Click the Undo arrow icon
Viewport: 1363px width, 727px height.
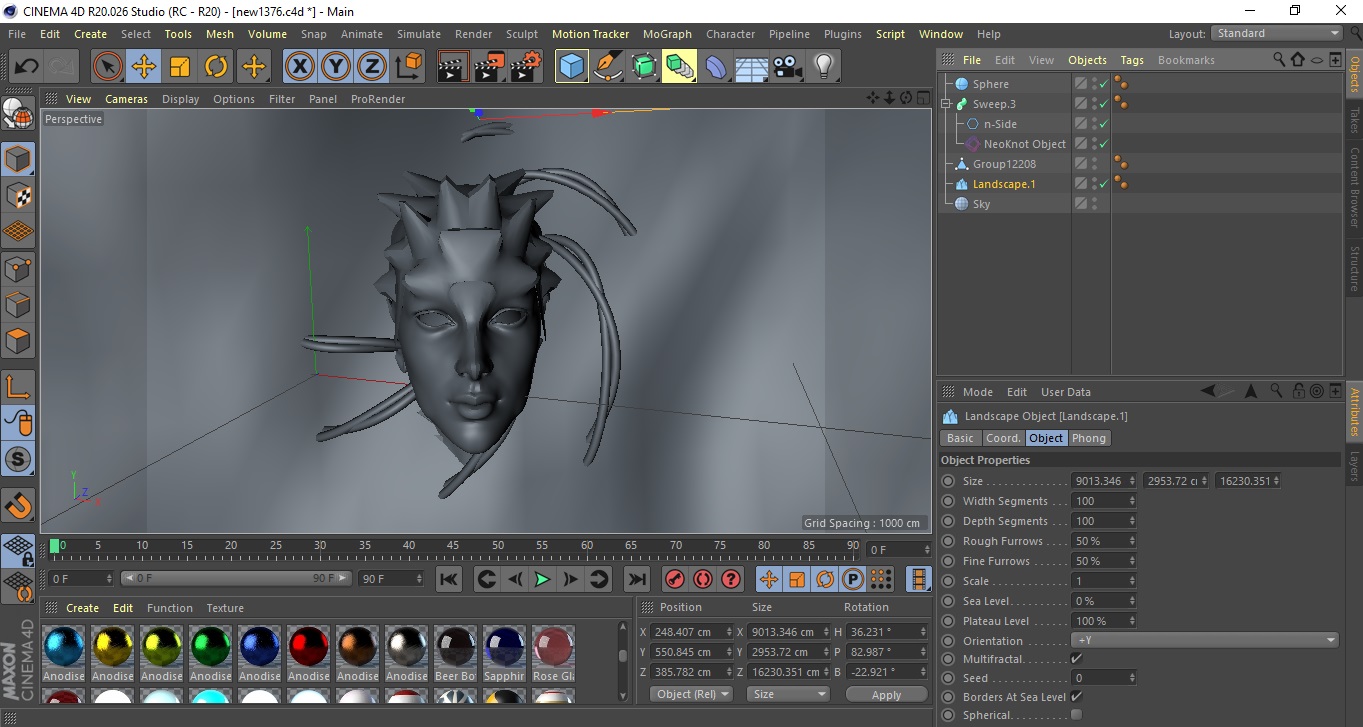pos(27,67)
